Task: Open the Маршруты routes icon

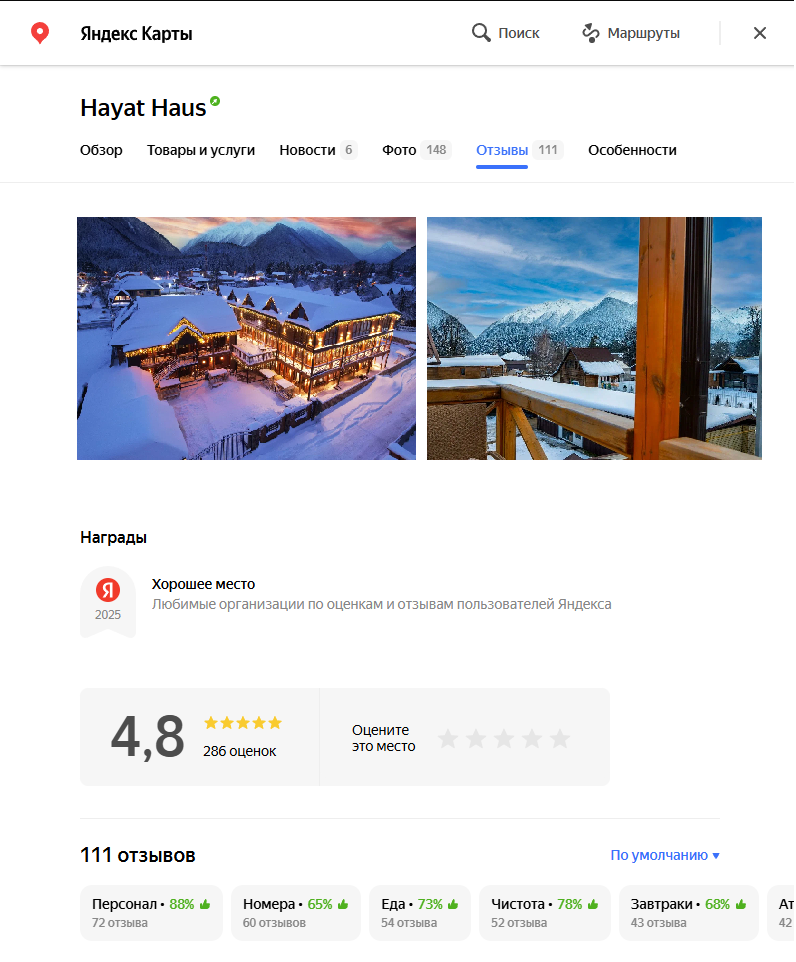Action: tap(590, 33)
